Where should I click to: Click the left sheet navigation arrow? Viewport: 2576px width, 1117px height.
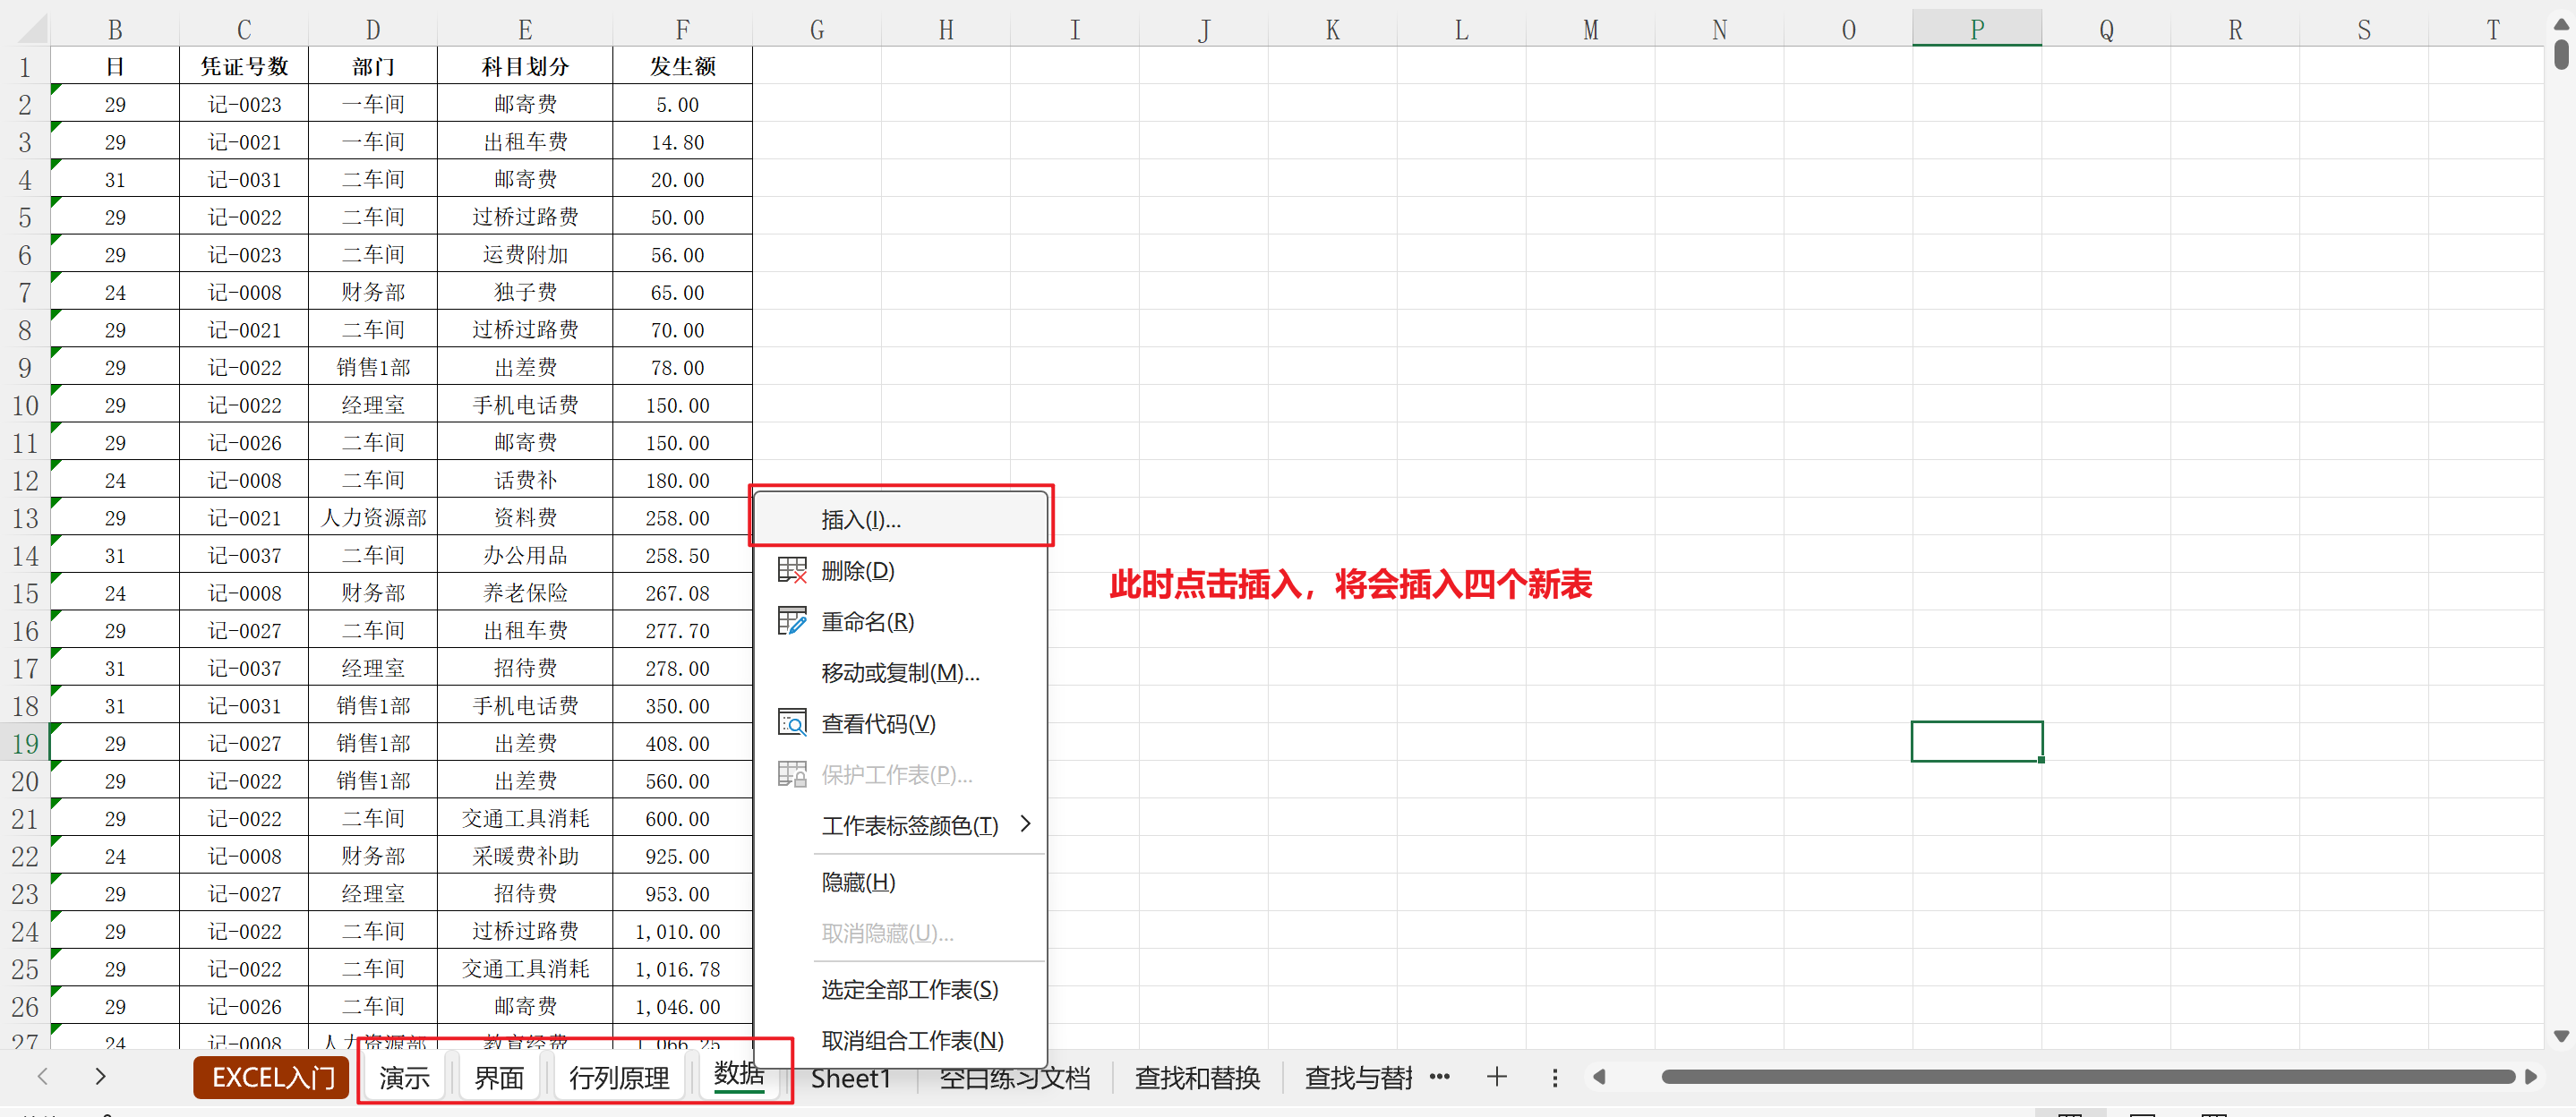point(42,1077)
